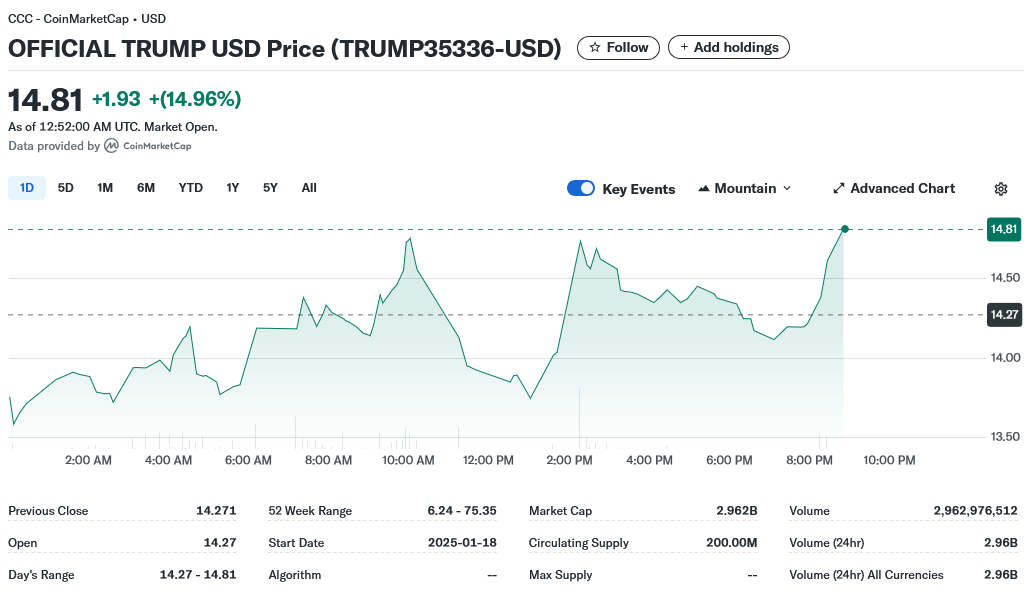This screenshot has width=1036, height=600.
Task: Click the Market Cap value 2.962B
Action: (x=737, y=511)
